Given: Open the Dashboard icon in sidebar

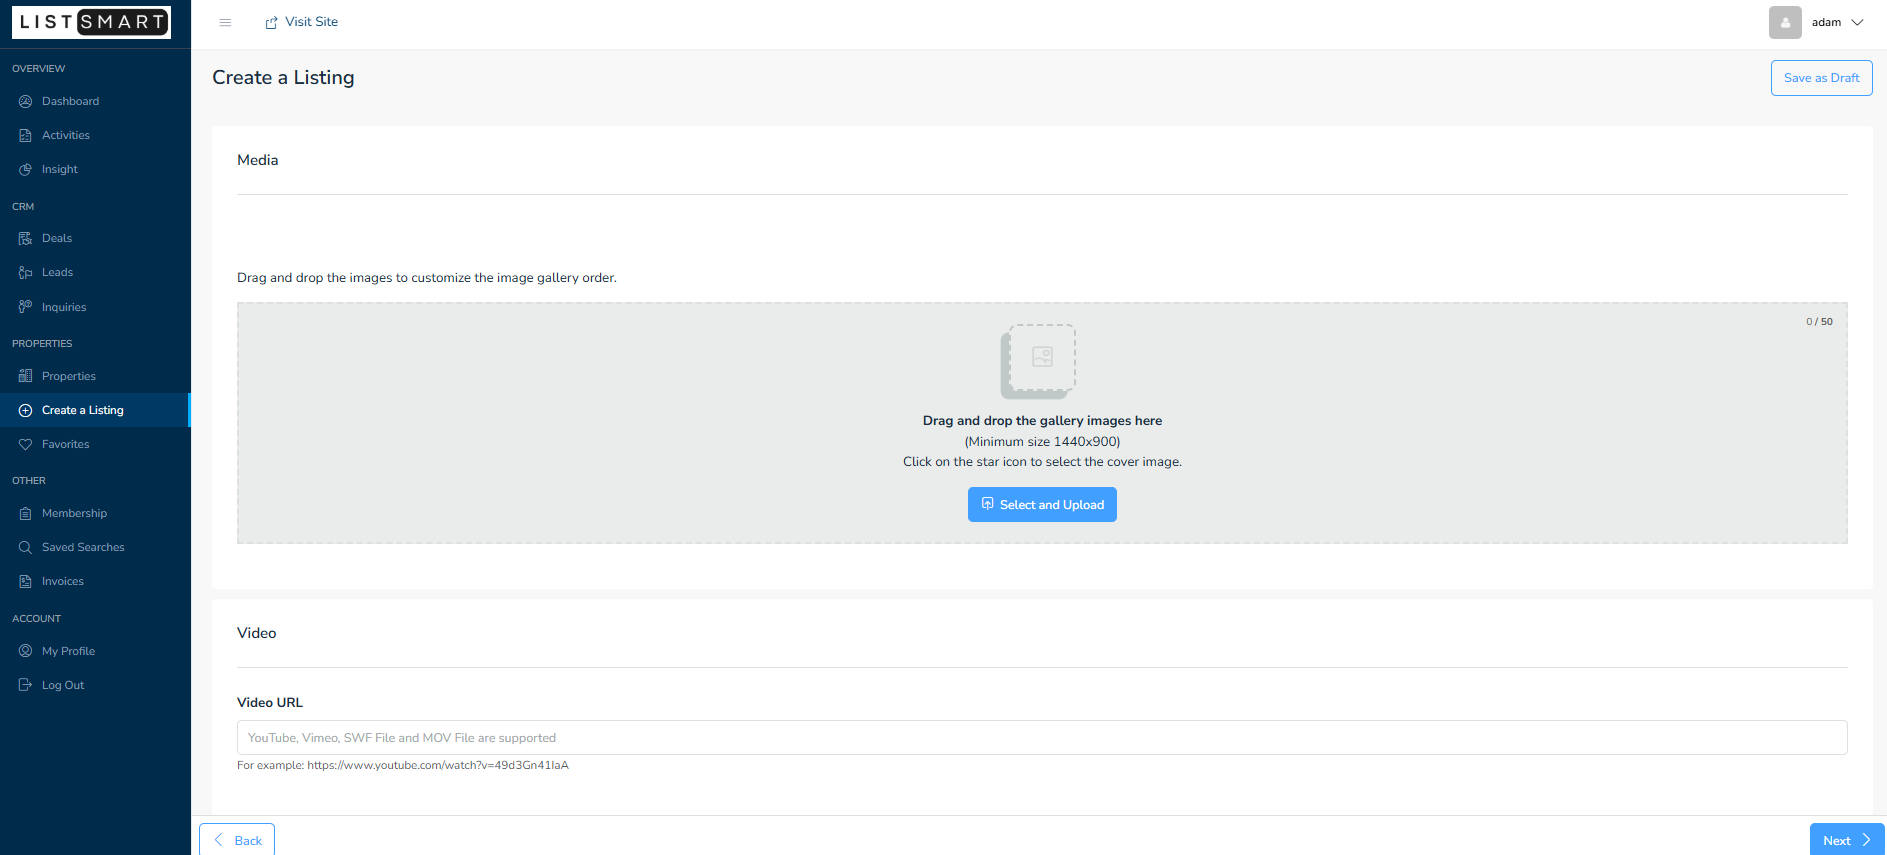Looking at the screenshot, I should [26, 101].
